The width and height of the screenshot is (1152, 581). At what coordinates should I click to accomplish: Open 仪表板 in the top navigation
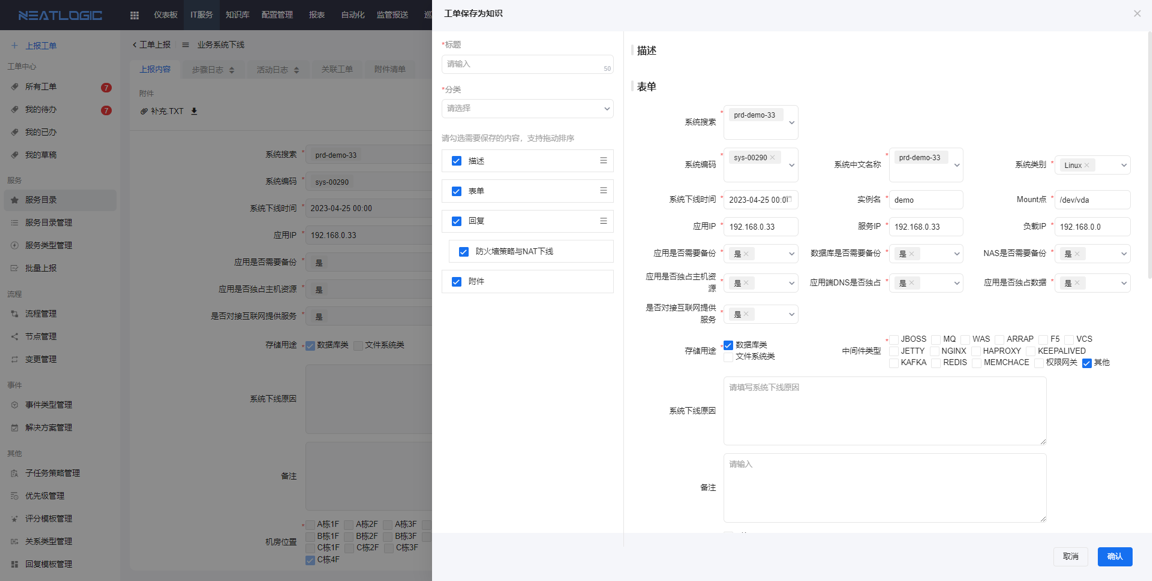pos(165,15)
